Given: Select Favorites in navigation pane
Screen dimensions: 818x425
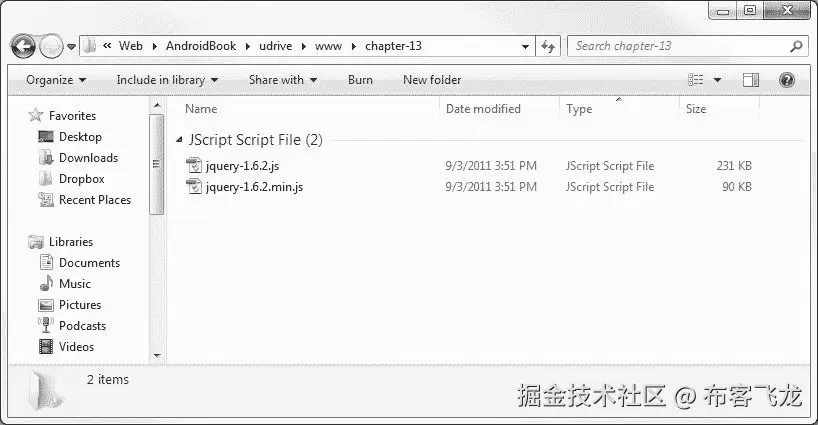Looking at the screenshot, I should [x=73, y=116].
